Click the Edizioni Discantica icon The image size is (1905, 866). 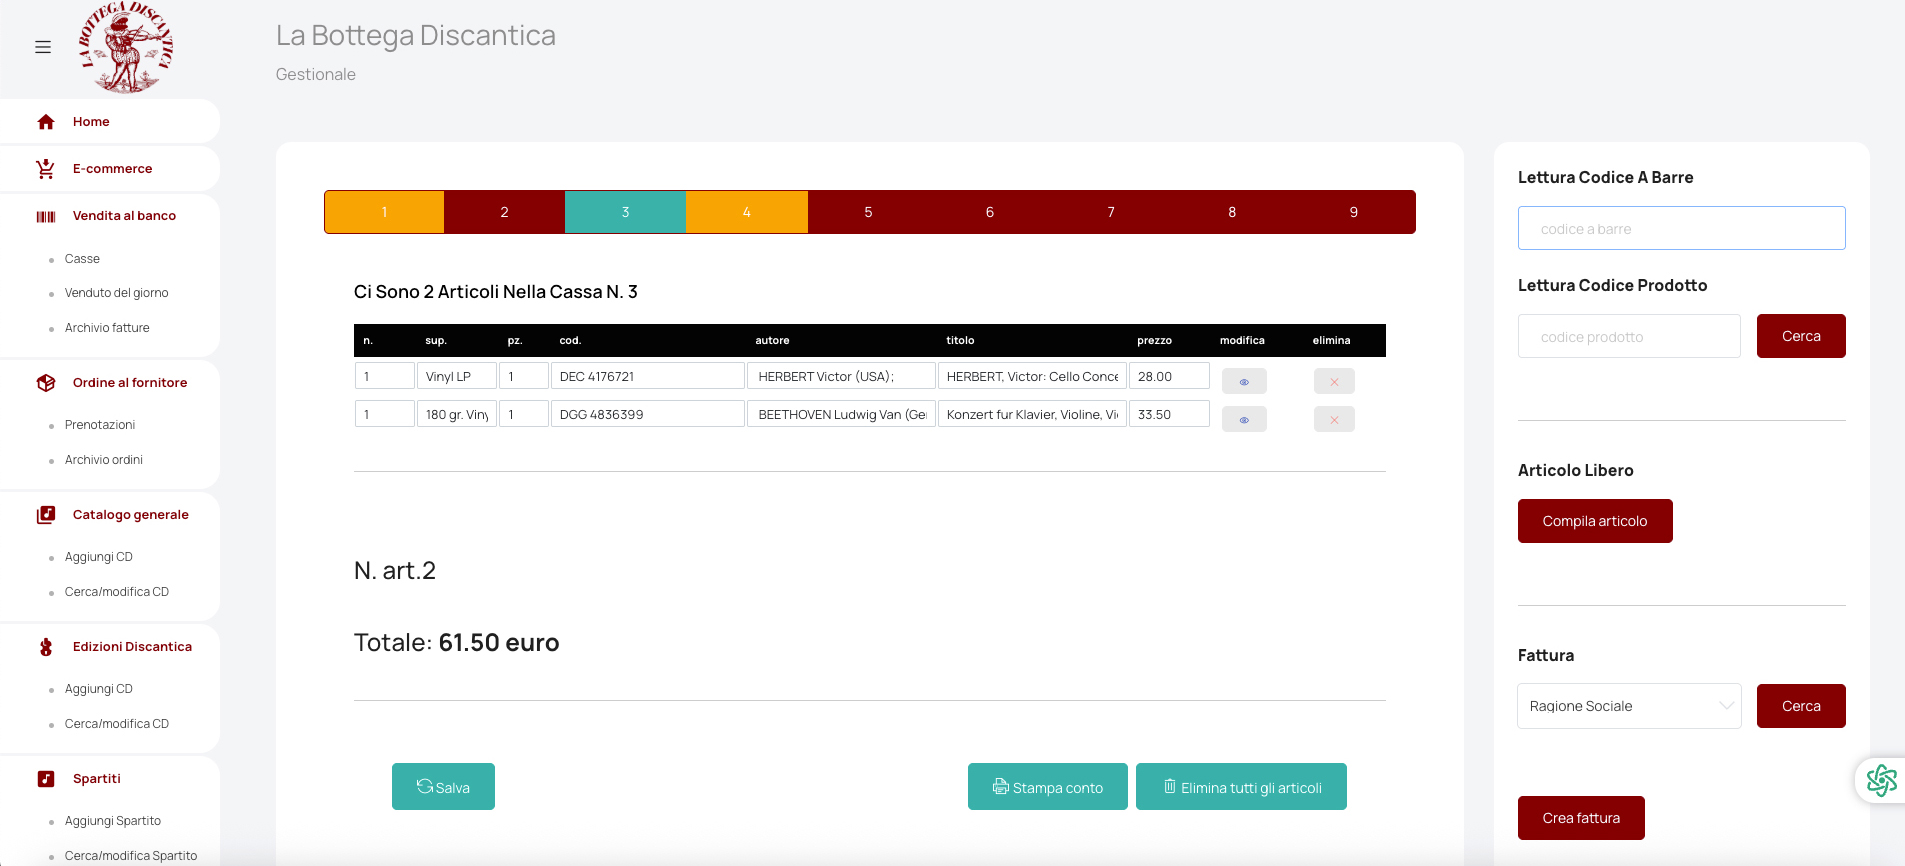point(46,647)
